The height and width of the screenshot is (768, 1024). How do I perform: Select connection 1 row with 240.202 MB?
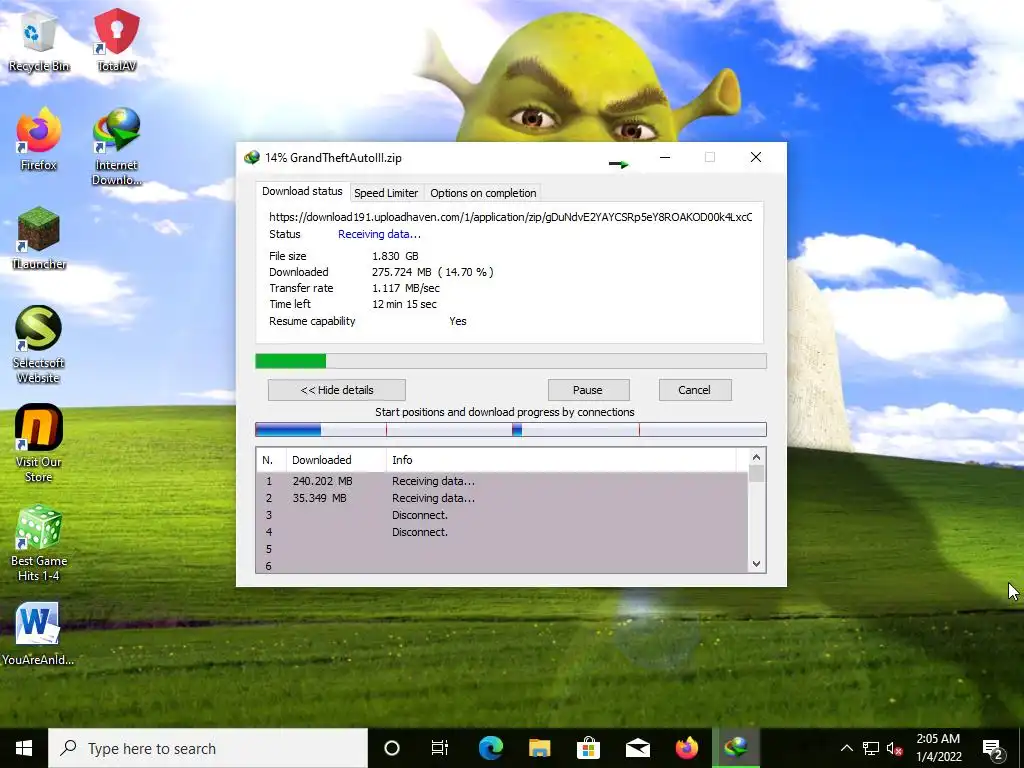pos(502,481)
